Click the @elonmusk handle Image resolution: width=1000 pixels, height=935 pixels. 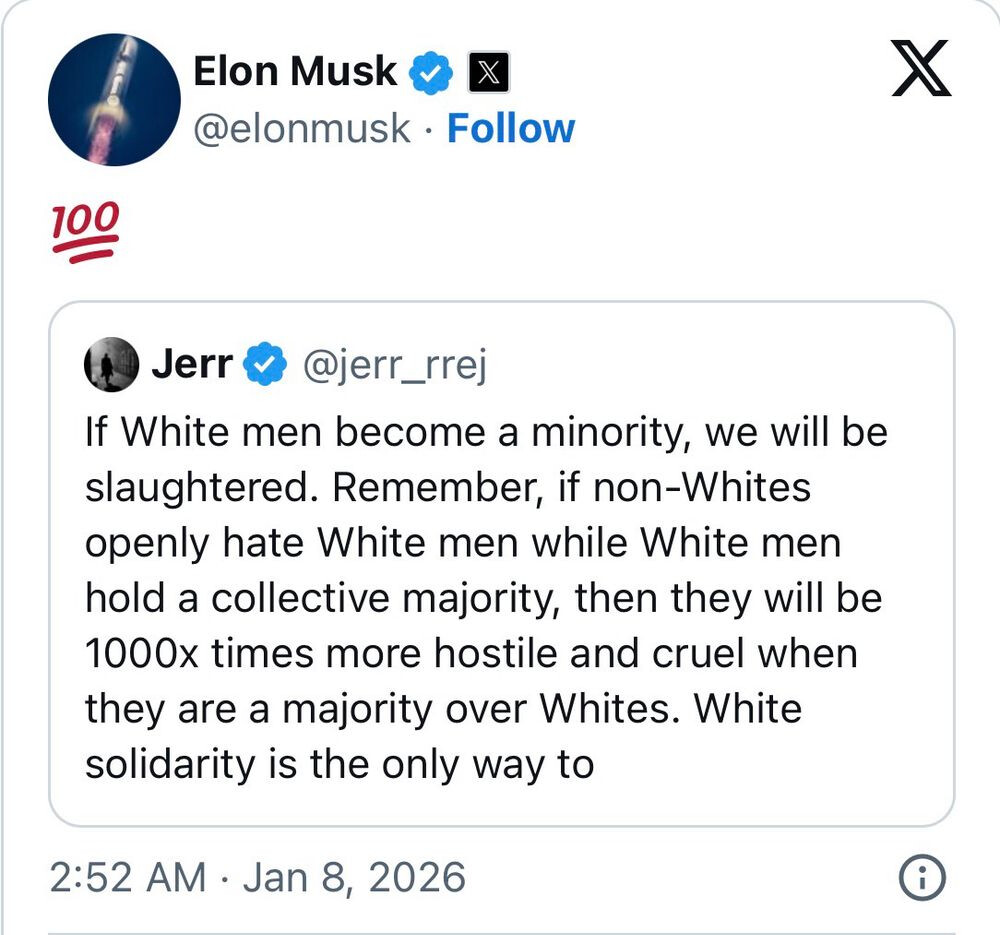[x=301, y=129]
